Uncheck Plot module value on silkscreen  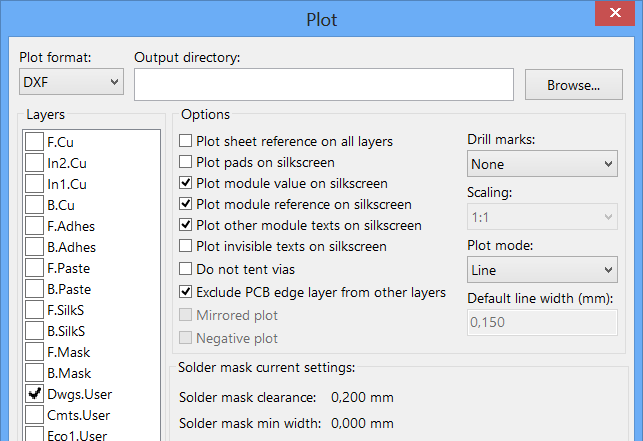(x=186, y=183)
